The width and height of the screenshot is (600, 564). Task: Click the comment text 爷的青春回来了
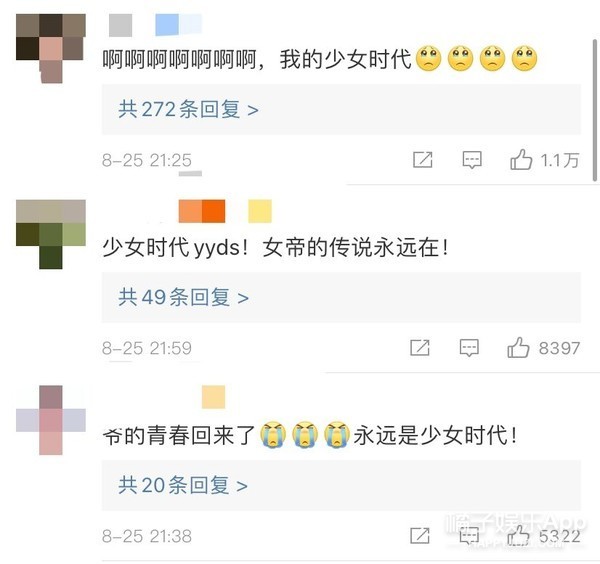[179, 435]
